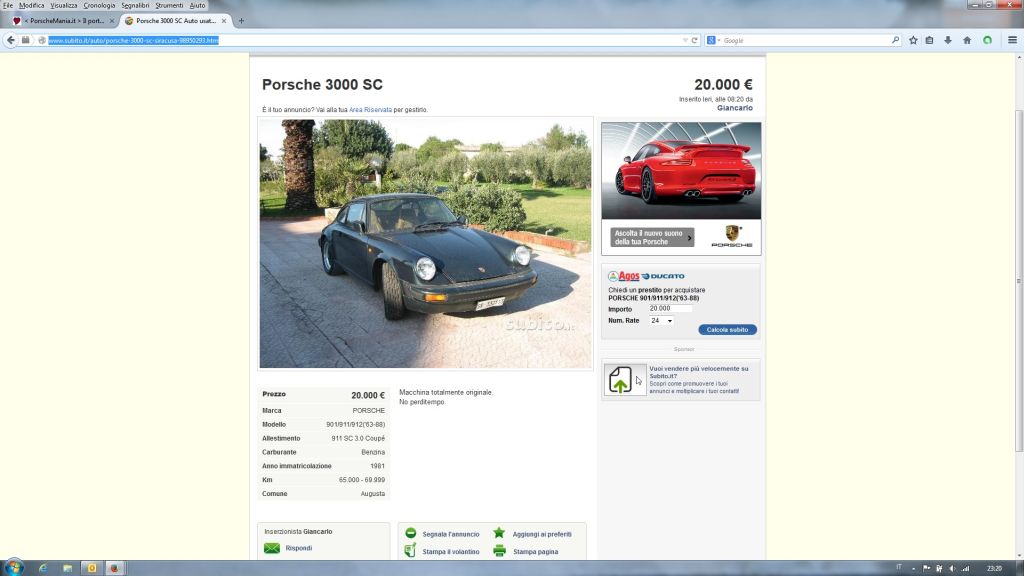Image resolution: width=1024 pixels, height=576 pixels.
Task: Go to the home page icon
Action: click(967, 40)
